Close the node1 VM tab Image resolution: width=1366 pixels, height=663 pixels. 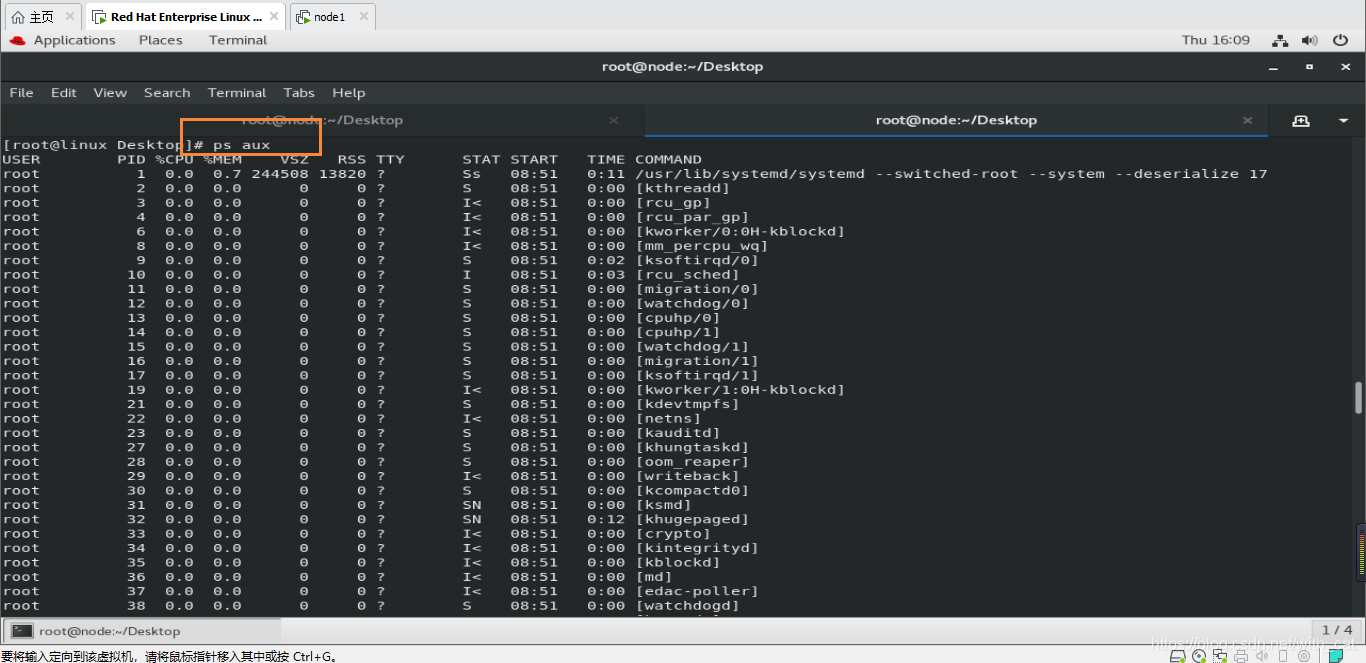[362, 17]
